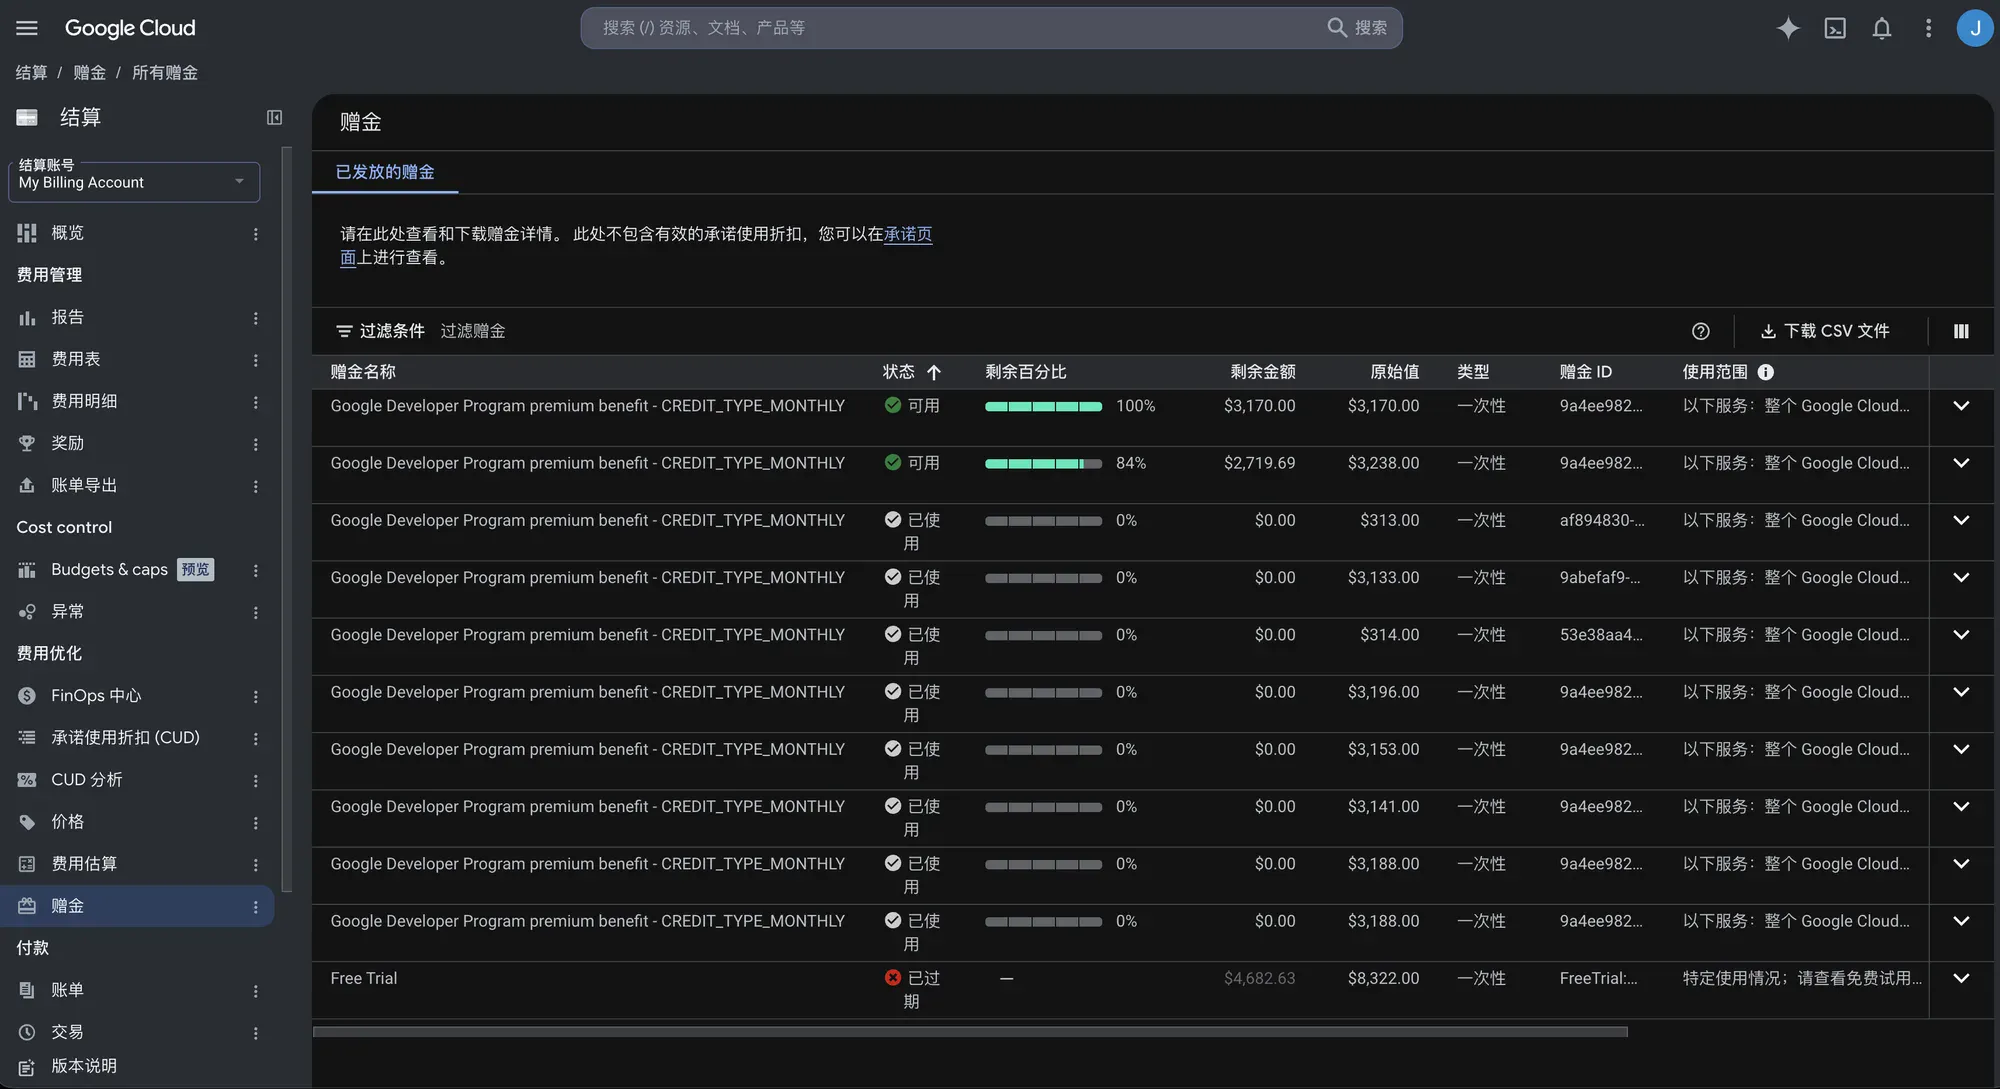Click the Google Cloud logo
Screen dimensions: 2000x1089
130,28
